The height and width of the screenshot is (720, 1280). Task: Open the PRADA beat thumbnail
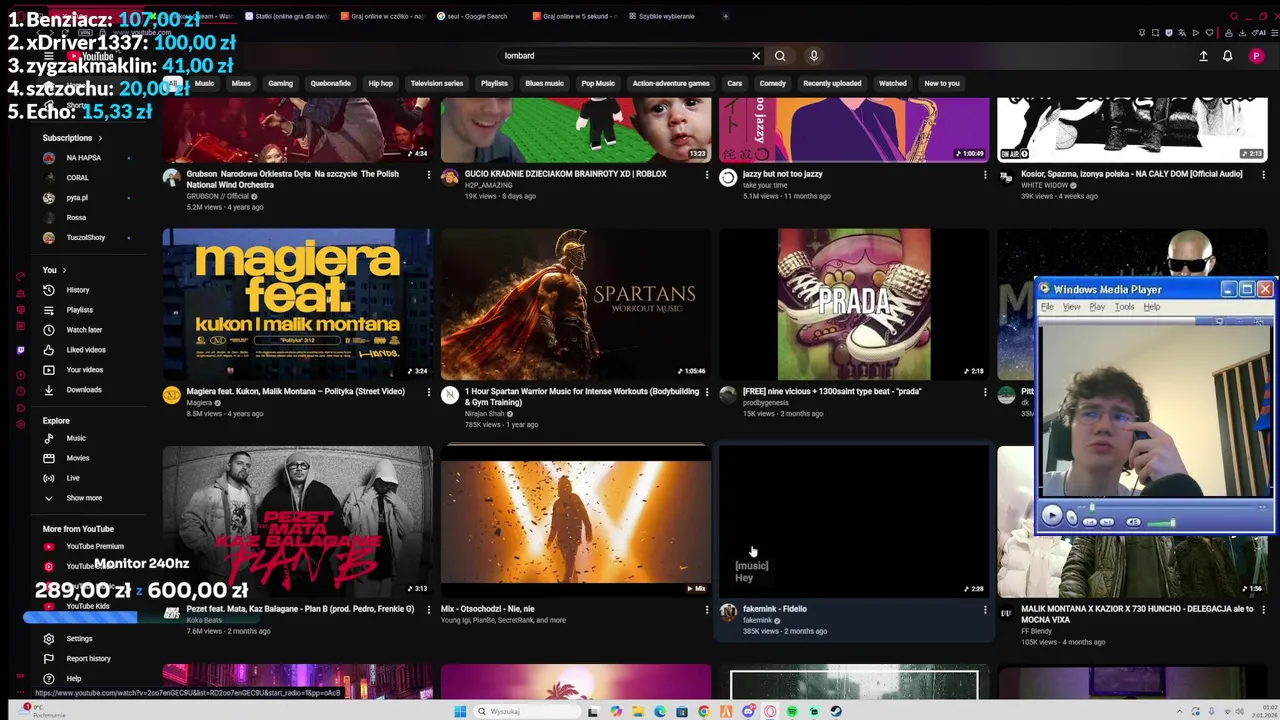tap(853, 304)
